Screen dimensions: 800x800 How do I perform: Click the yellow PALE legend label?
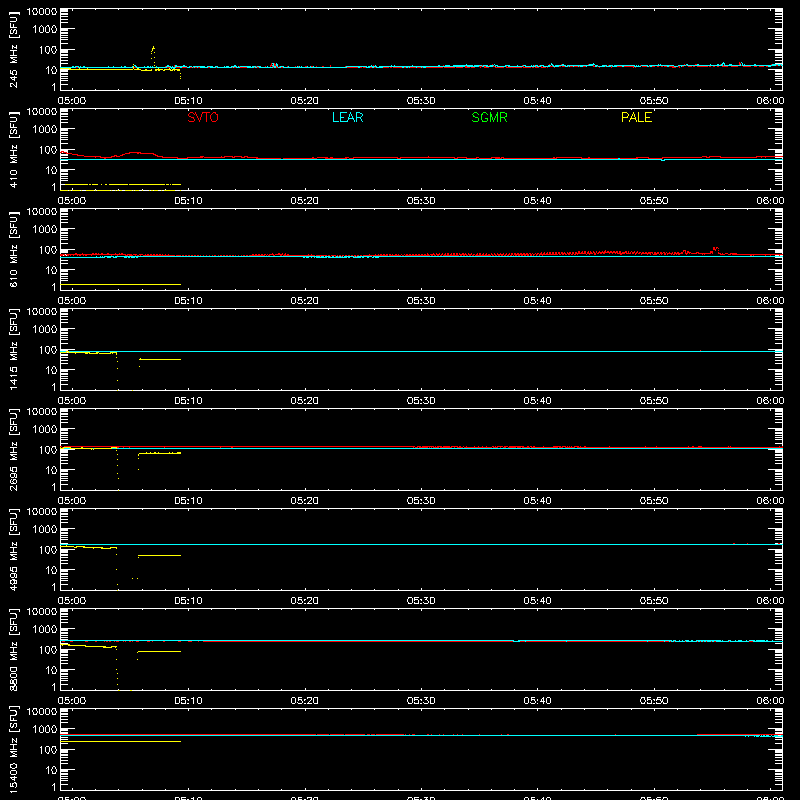pos(636,117)
